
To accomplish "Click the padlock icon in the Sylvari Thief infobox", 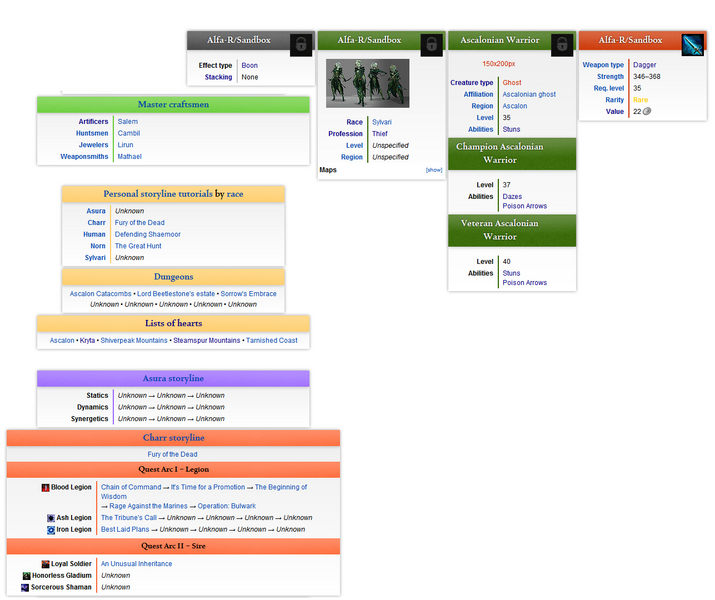I will pyautogui.click(x=431, y=45).
